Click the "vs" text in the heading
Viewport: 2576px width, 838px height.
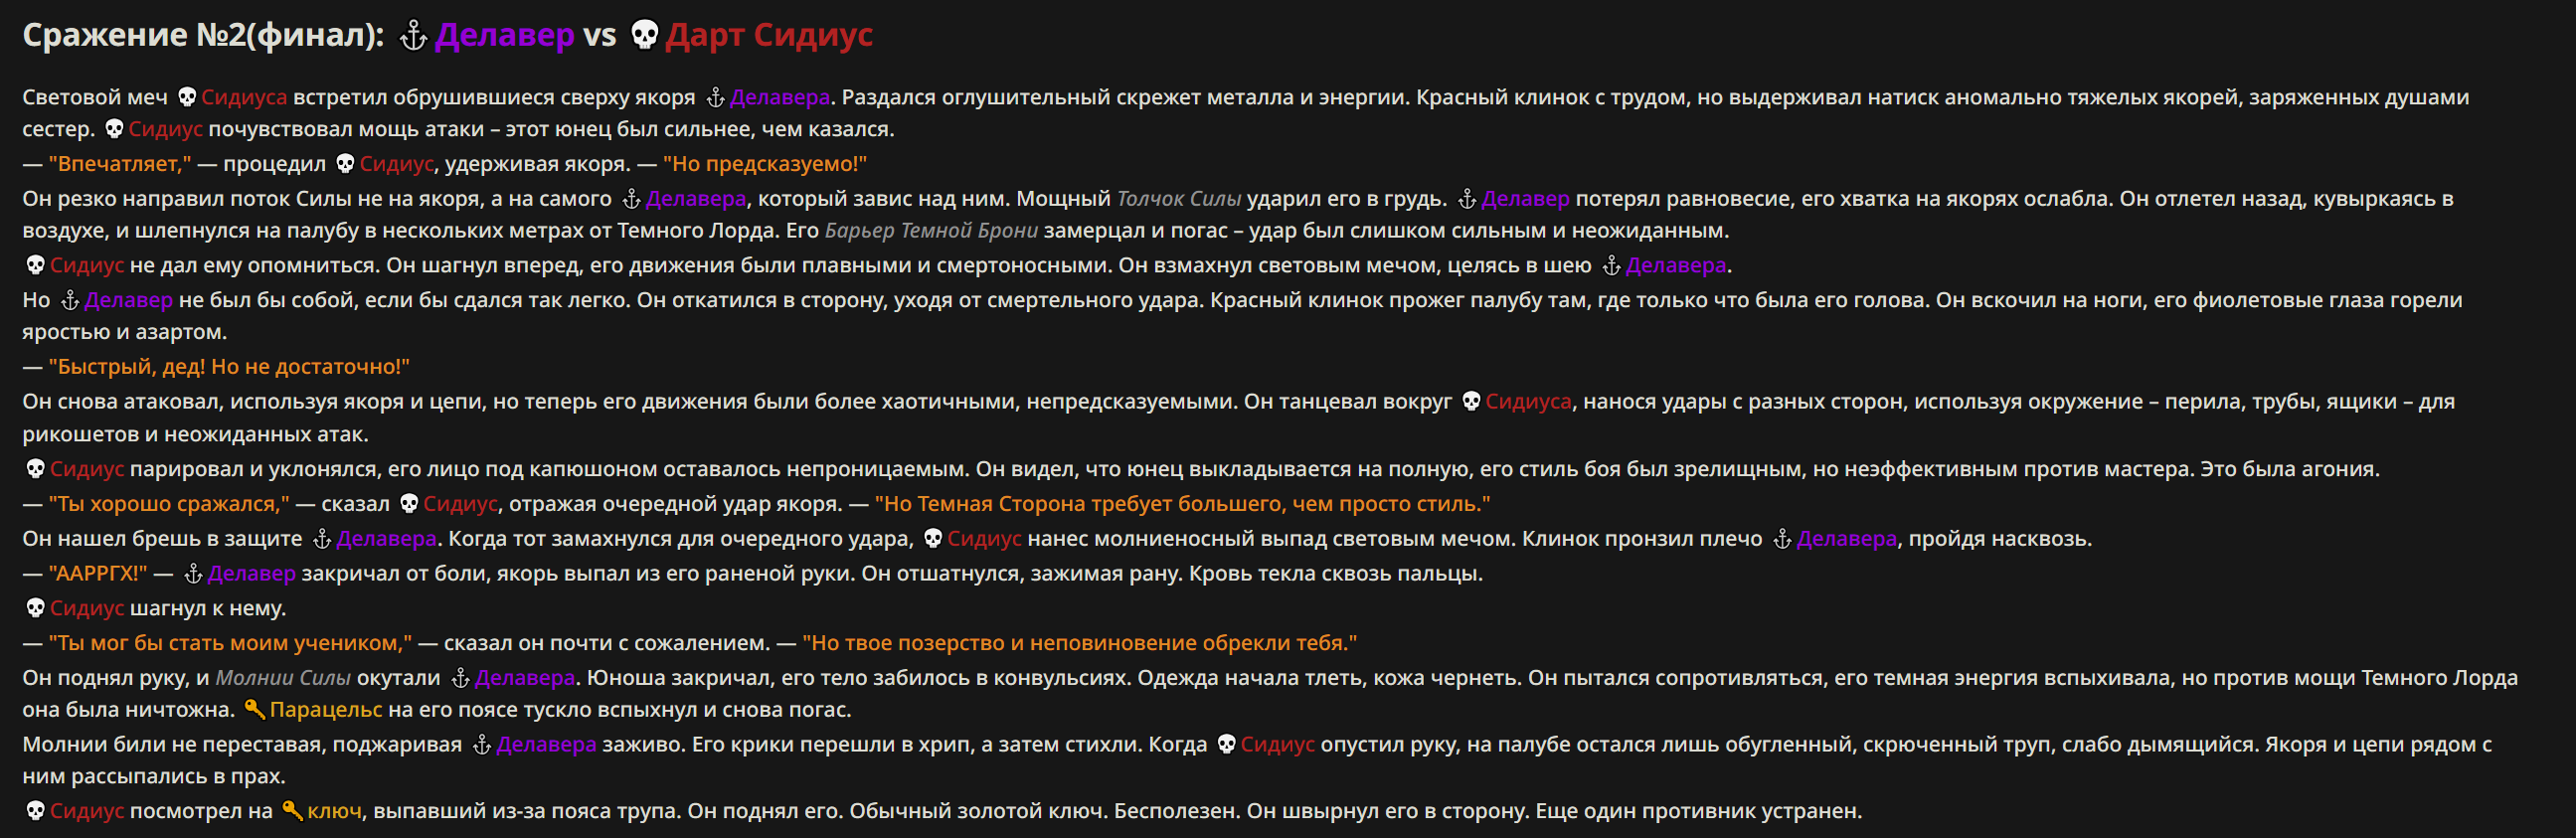click(600, 35)
